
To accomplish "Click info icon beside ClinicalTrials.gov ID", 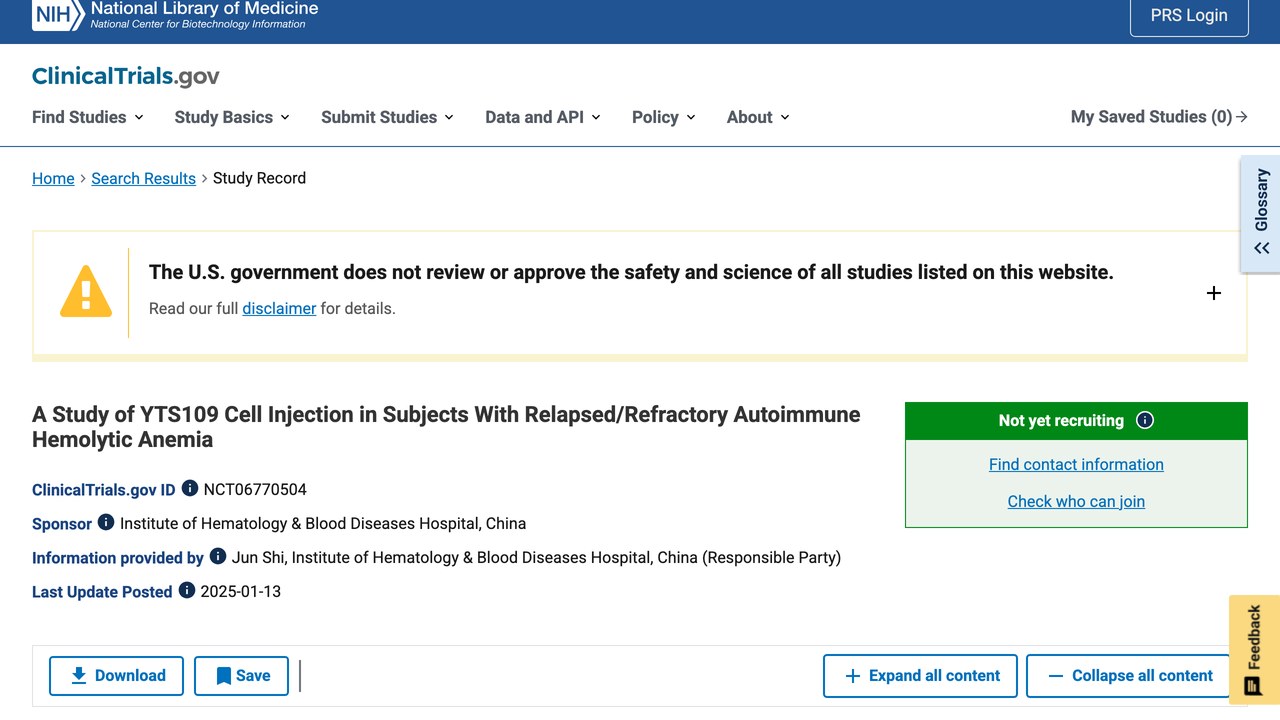I will pyautogui.click(x=190, y=489).
